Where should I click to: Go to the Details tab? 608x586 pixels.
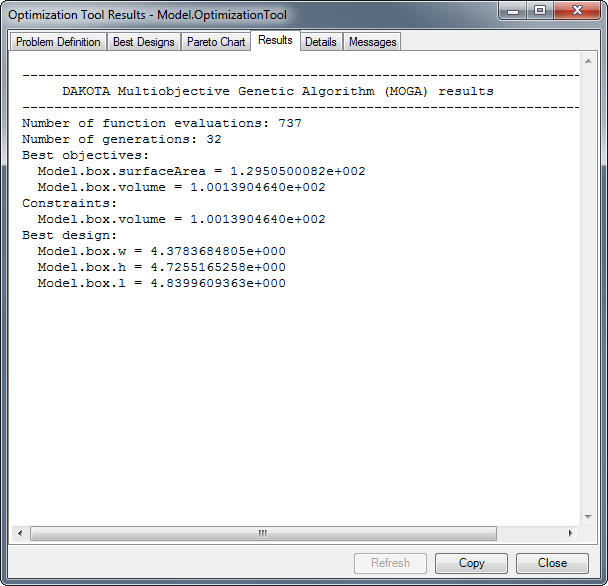pos(321,42)
